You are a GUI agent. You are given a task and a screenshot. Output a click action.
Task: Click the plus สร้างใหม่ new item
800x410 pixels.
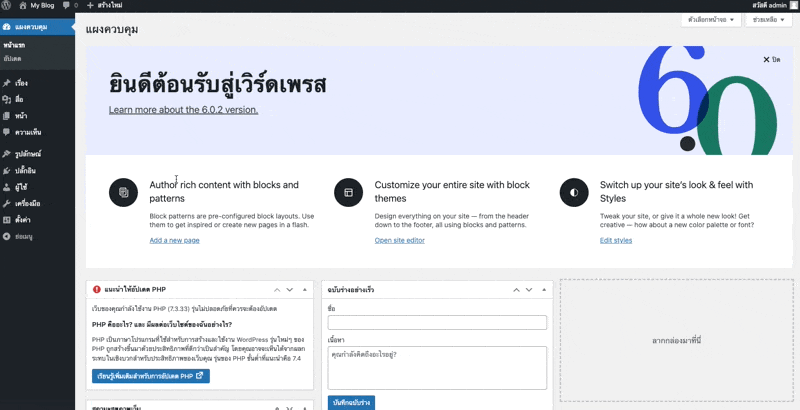click(x=104, y=6)
